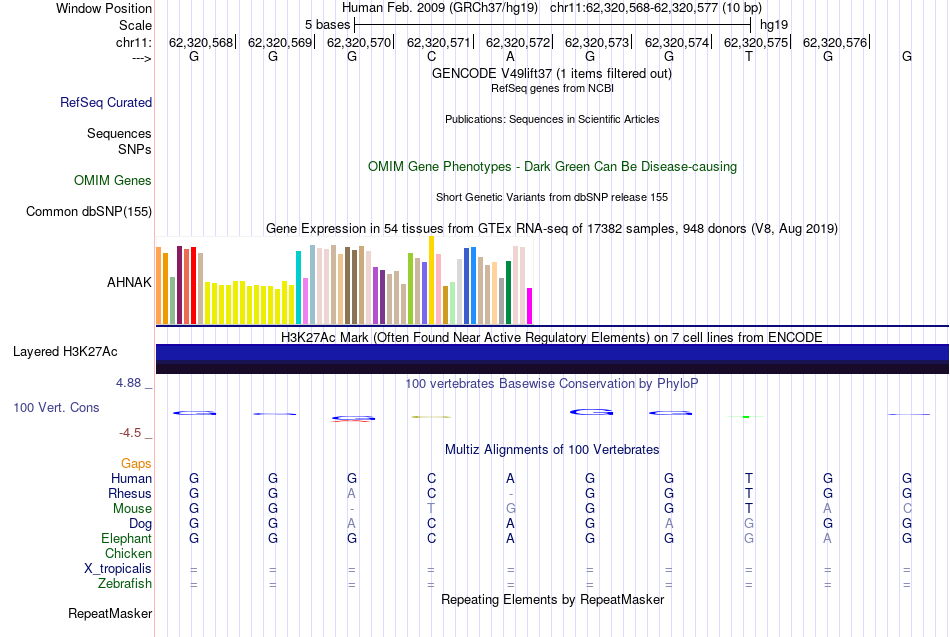This screenshot has height=637, width=950.
Task: Click position tick 62,320,573
Action: pos(597,42)
